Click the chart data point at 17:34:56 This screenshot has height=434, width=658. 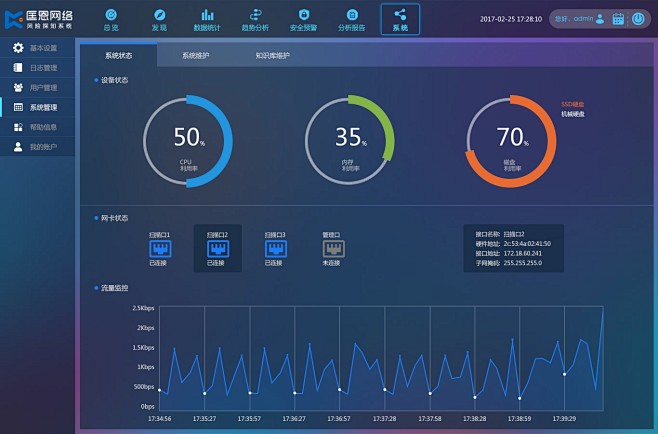pyautogui.click(x=159, y=390)
